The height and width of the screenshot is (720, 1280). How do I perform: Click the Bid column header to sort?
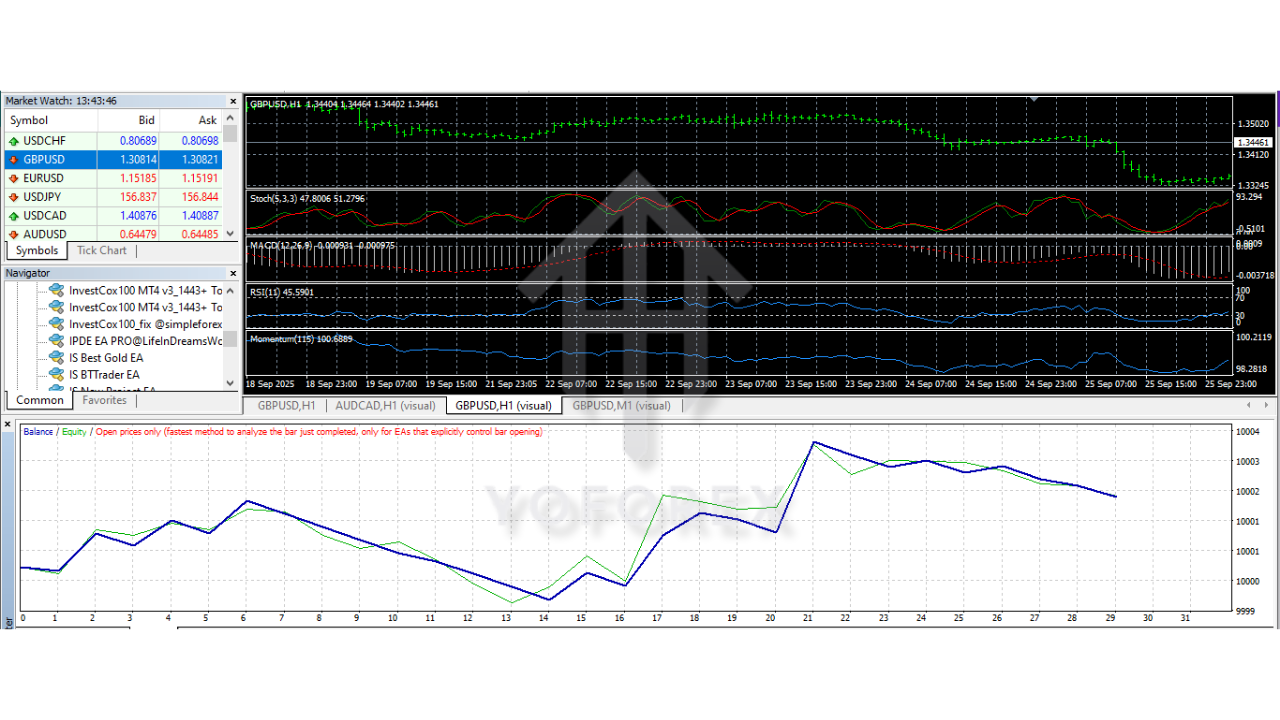point(146,120)
